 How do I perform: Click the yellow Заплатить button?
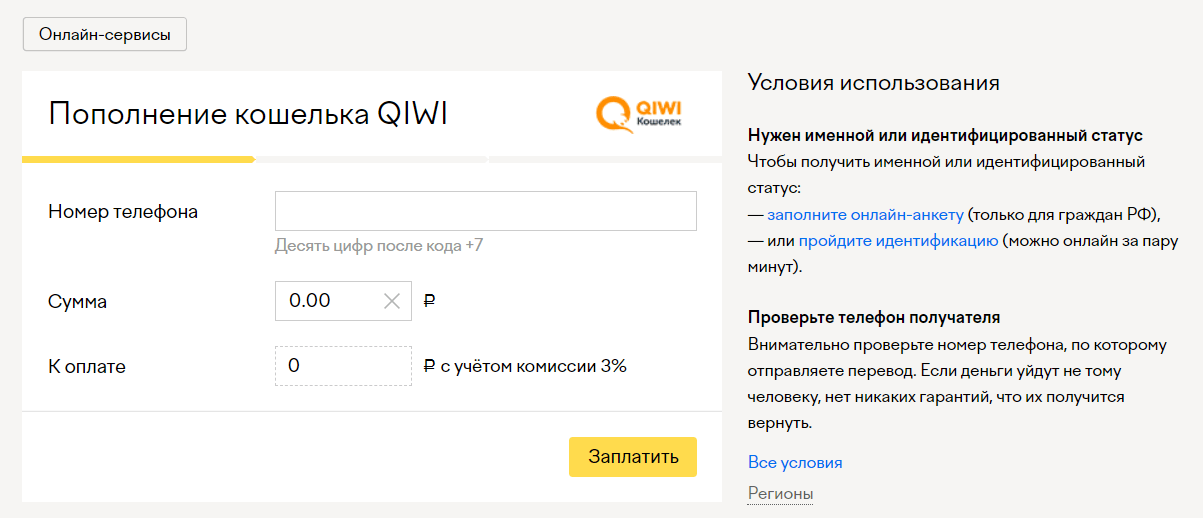[633, 457]
